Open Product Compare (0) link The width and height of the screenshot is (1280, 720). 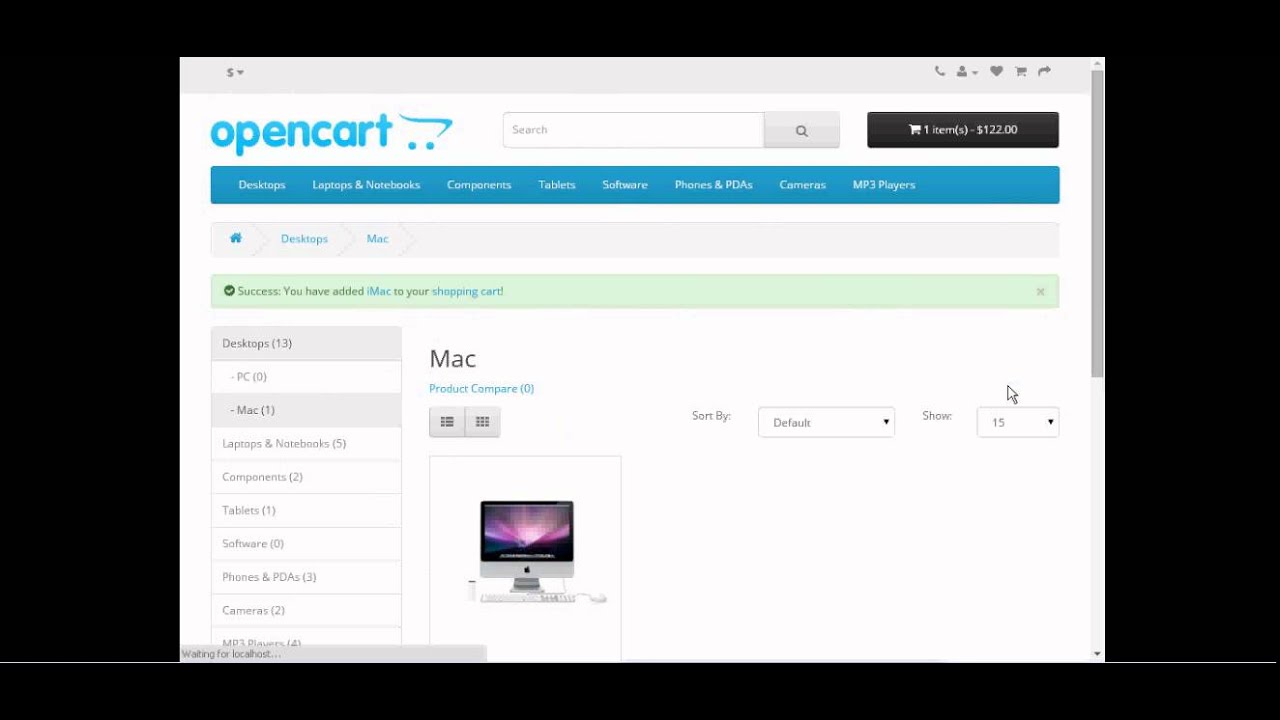coord(481,388)
